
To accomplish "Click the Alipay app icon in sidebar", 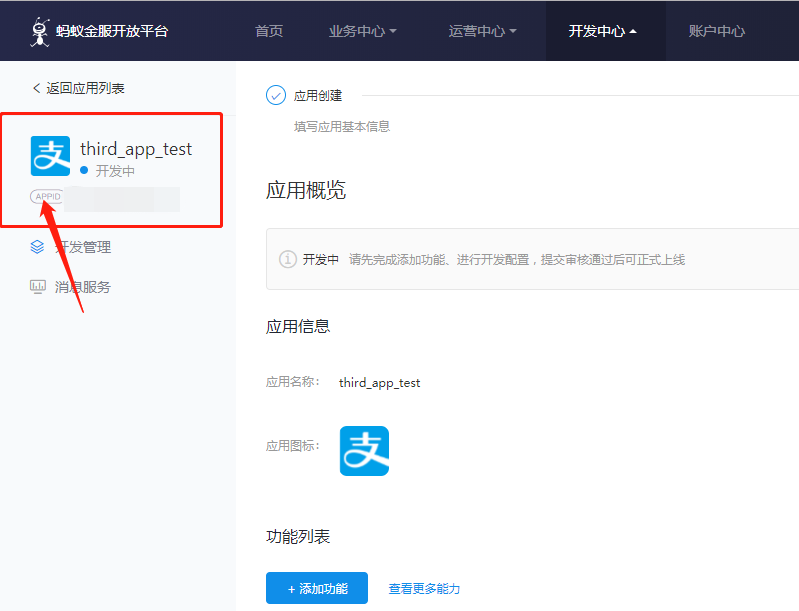I will 50,156.
